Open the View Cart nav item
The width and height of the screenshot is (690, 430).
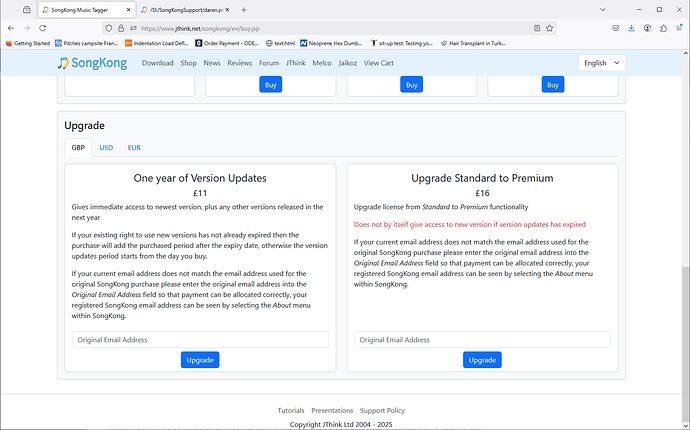coord(378,63)
